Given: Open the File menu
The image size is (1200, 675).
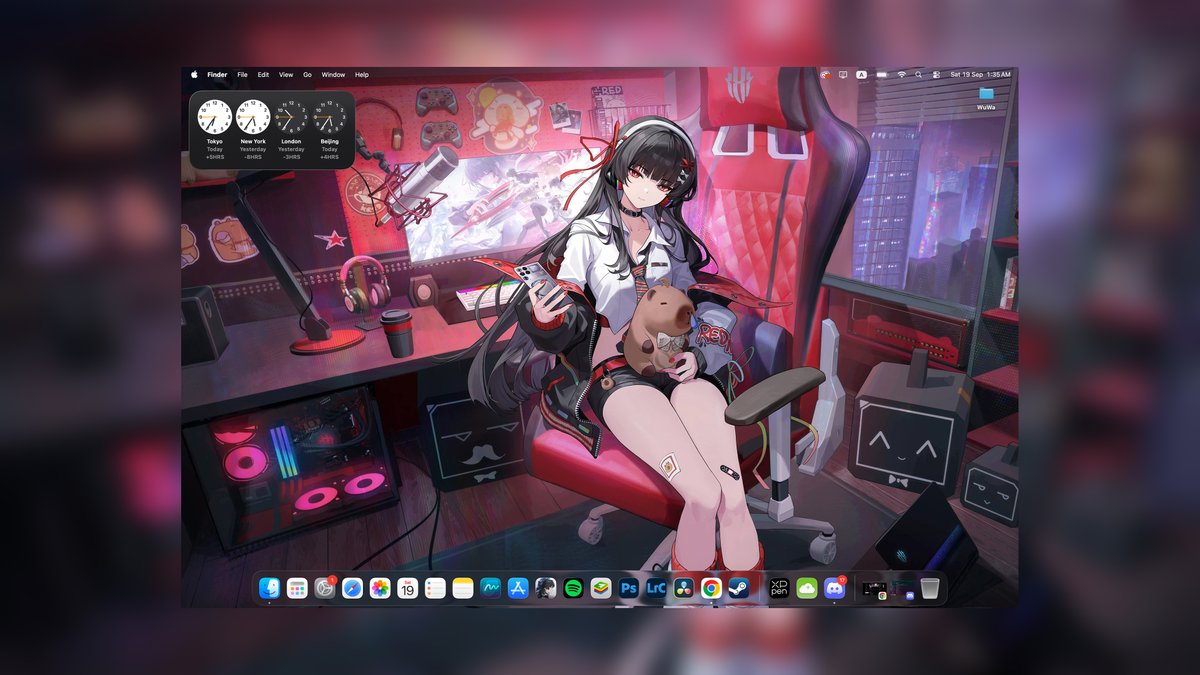Looking at the screenshot, I should [x=243, y=74].
